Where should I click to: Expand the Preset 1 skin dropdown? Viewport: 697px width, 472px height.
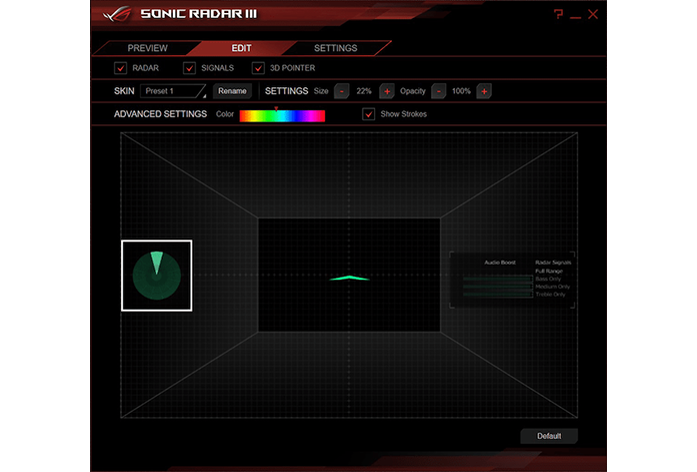point(173,91)
